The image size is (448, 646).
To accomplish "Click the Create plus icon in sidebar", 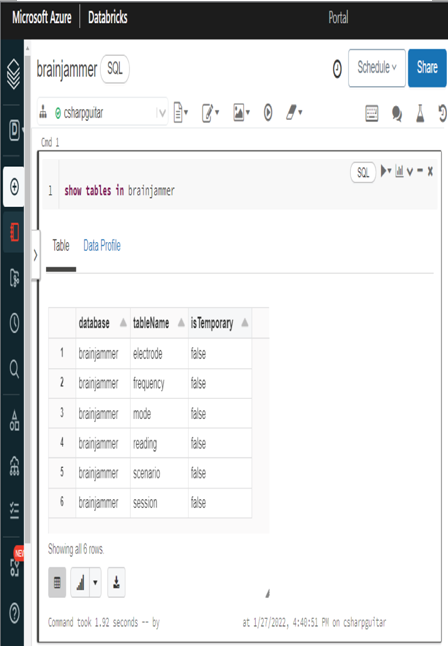I will pyautogui.click(x=14, y=187).
